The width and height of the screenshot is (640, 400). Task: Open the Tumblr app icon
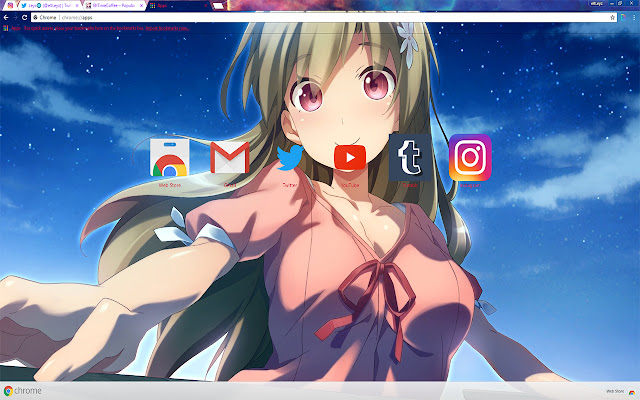click(410, 157)
